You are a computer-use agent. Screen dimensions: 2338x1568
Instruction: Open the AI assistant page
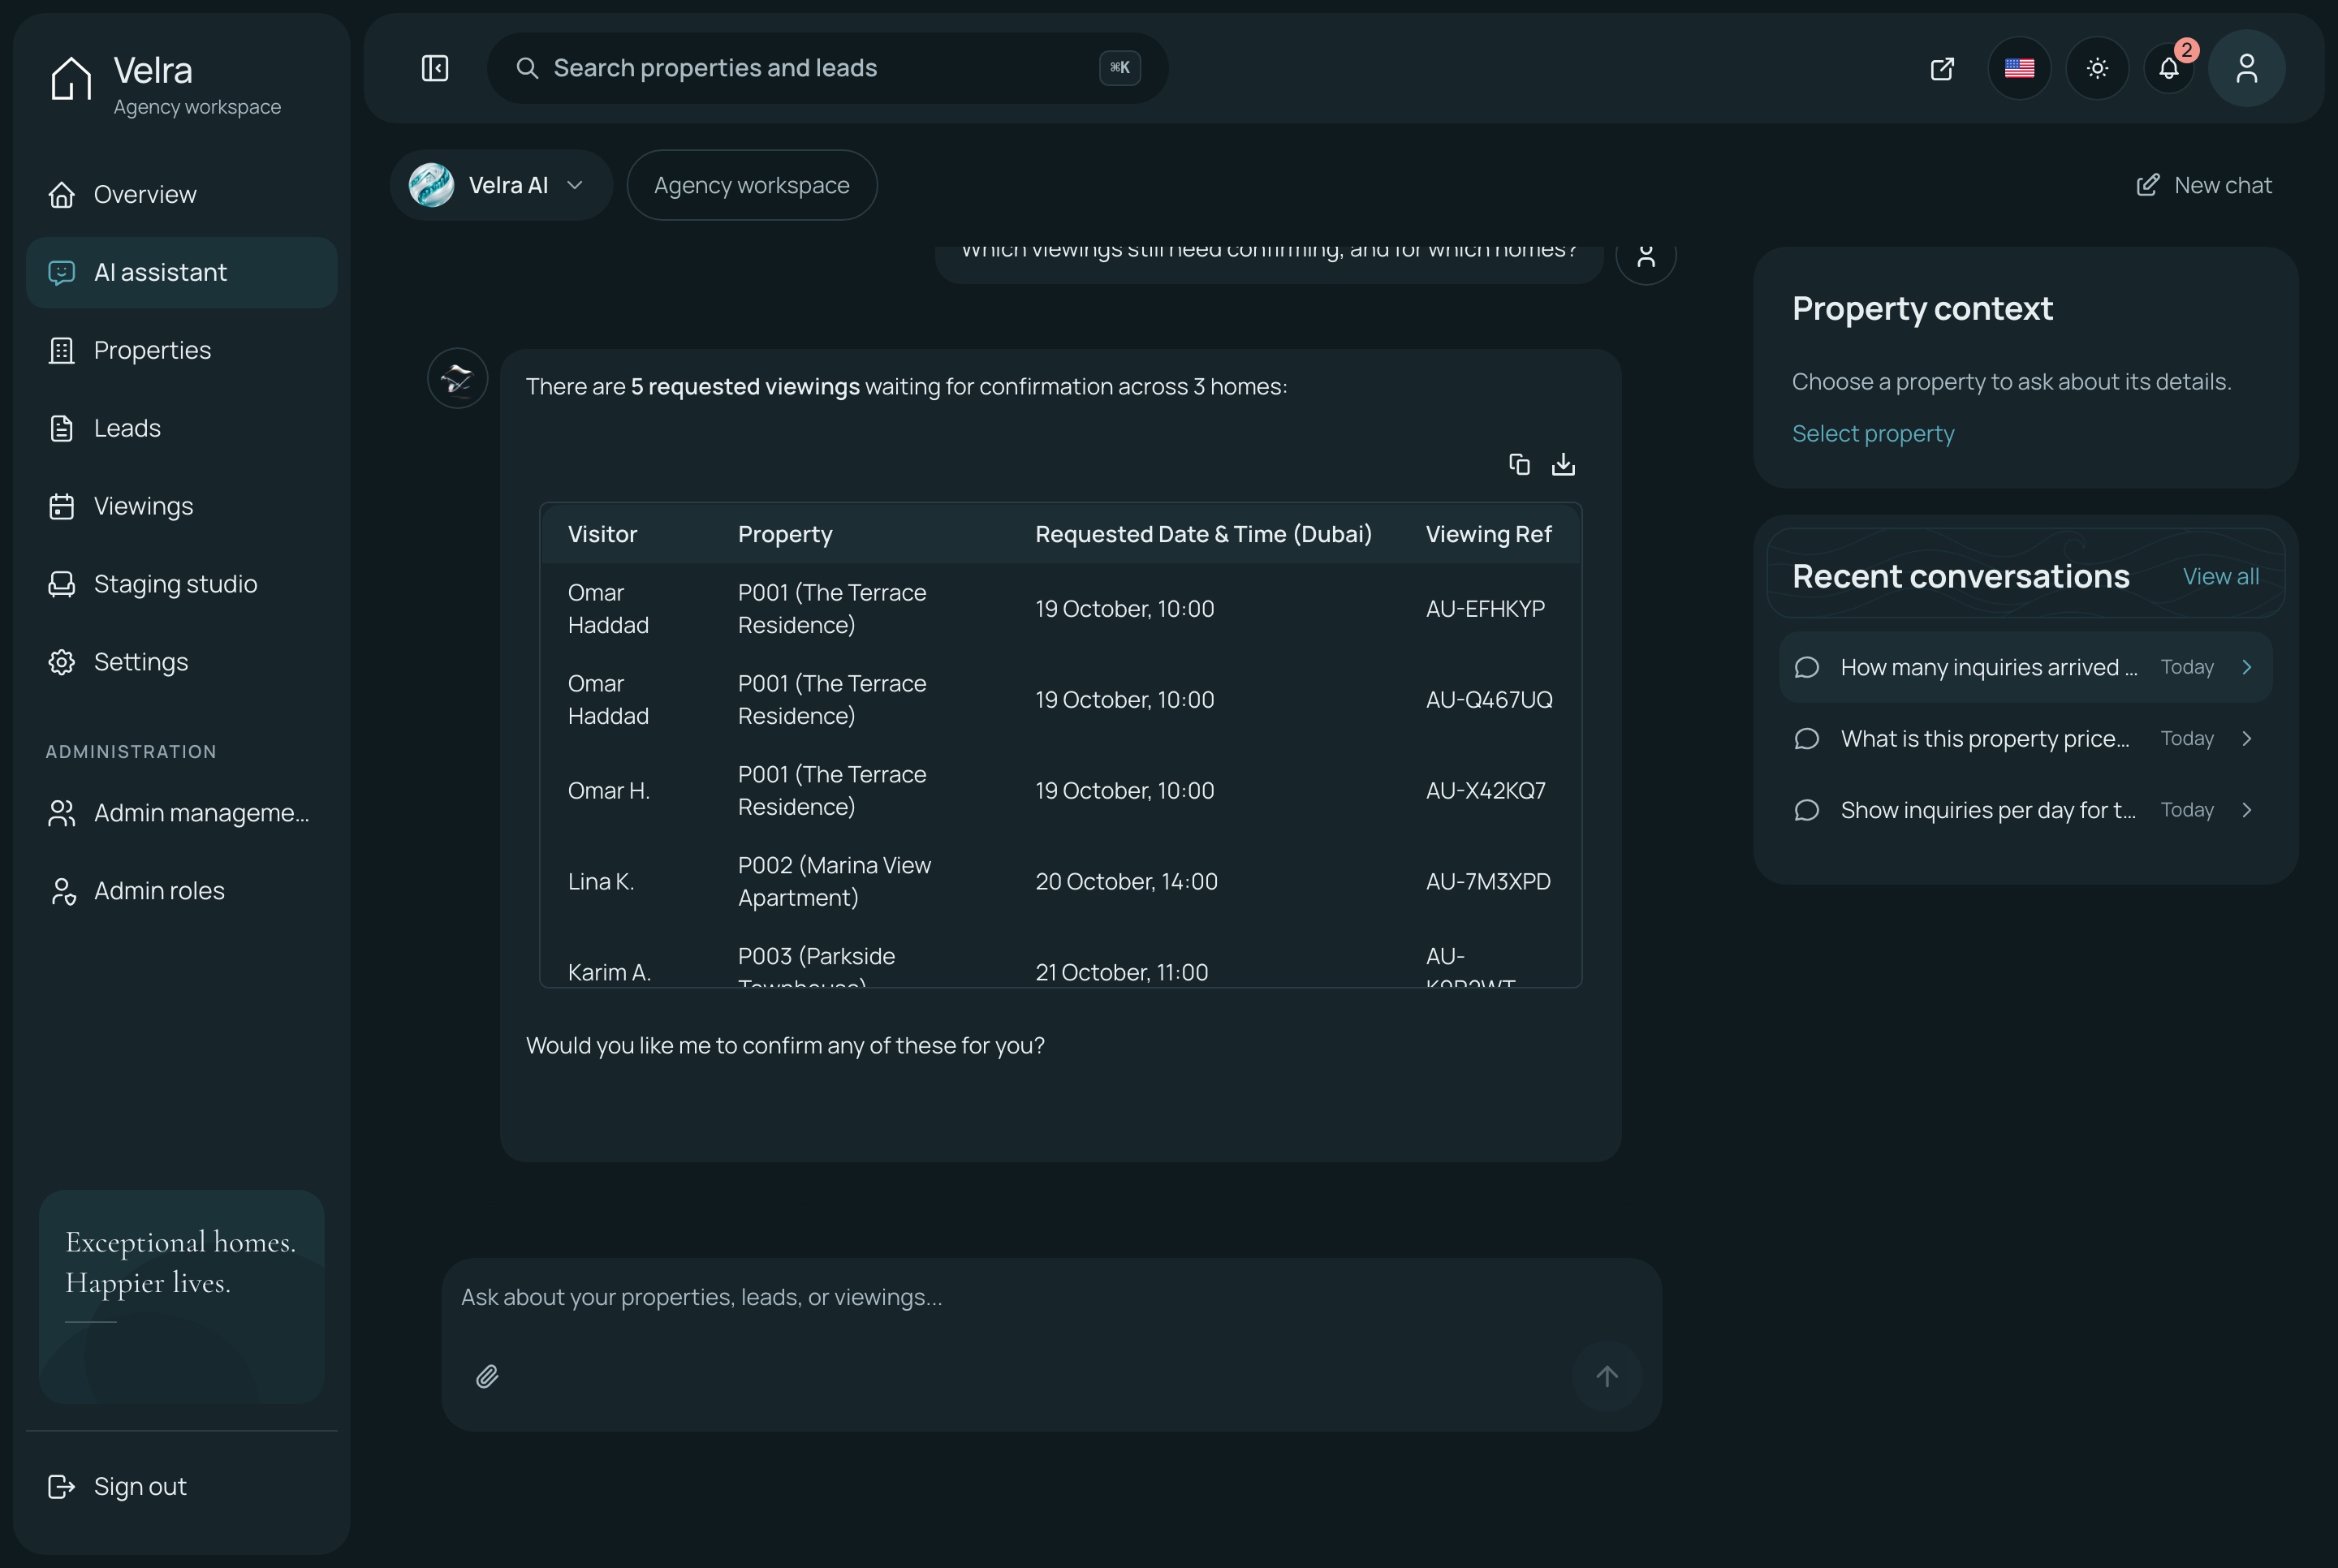click(181, 272)
